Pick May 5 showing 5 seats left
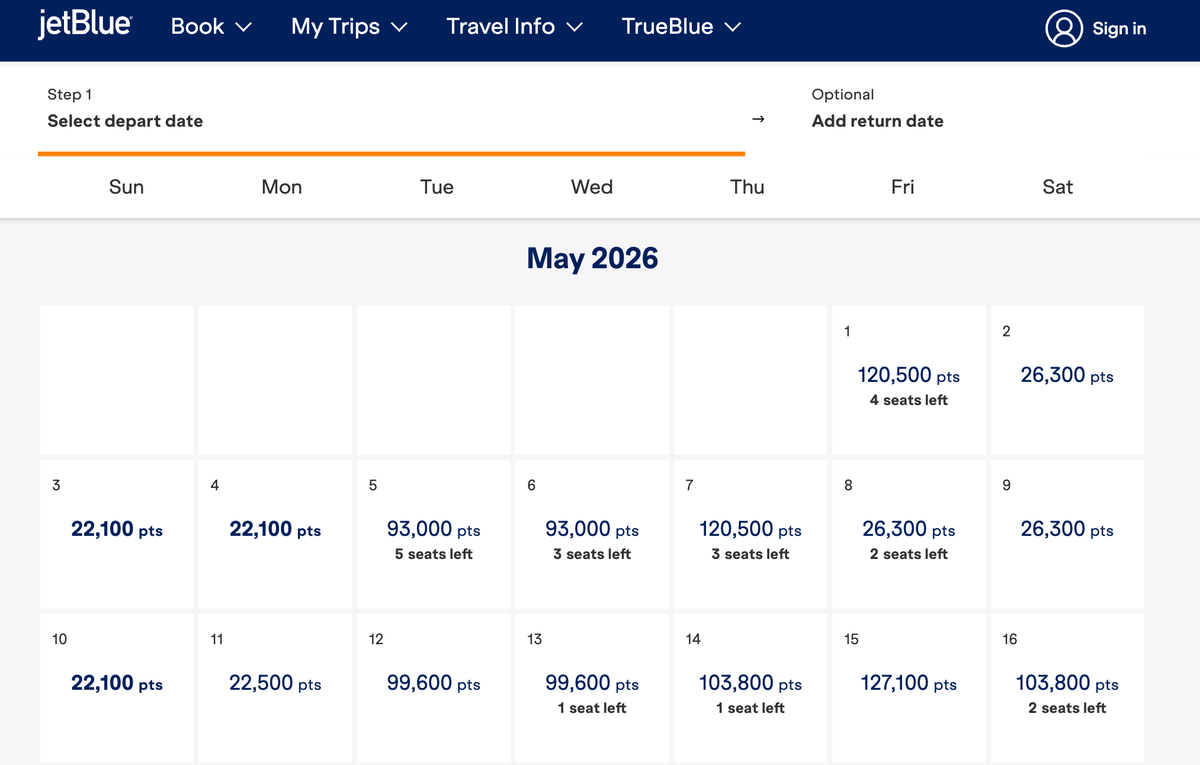This screenshot has height=765, width=1200. pyautogui.click(x=432, y=534)
